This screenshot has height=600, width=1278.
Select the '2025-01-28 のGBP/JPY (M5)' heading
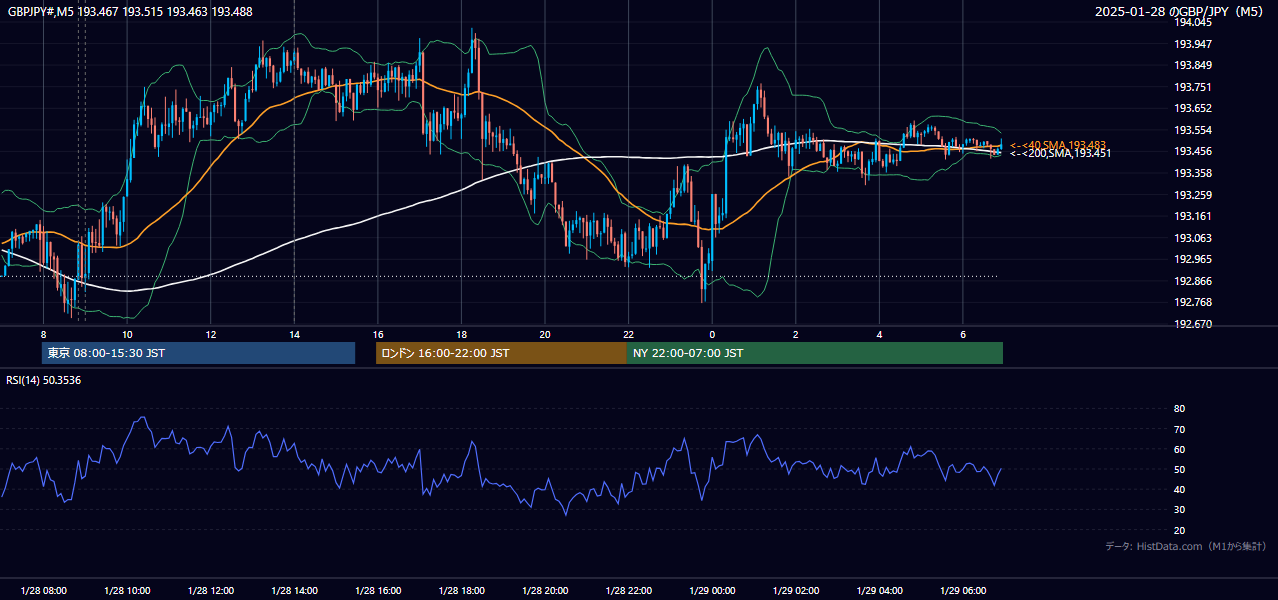click(1181, 11)
